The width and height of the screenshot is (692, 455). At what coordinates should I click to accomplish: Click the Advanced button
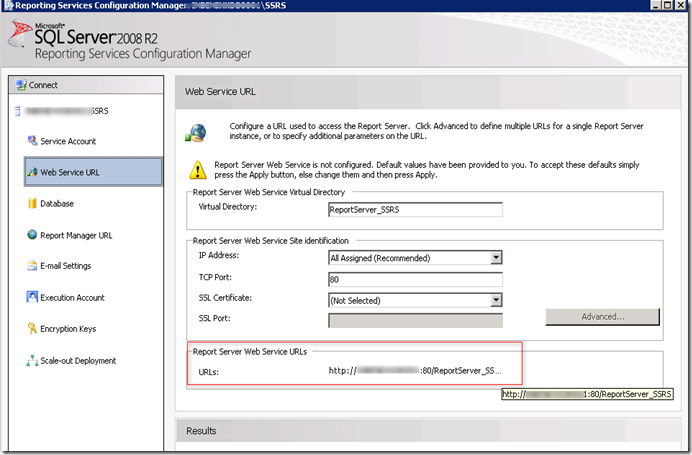tap(602, 317)
